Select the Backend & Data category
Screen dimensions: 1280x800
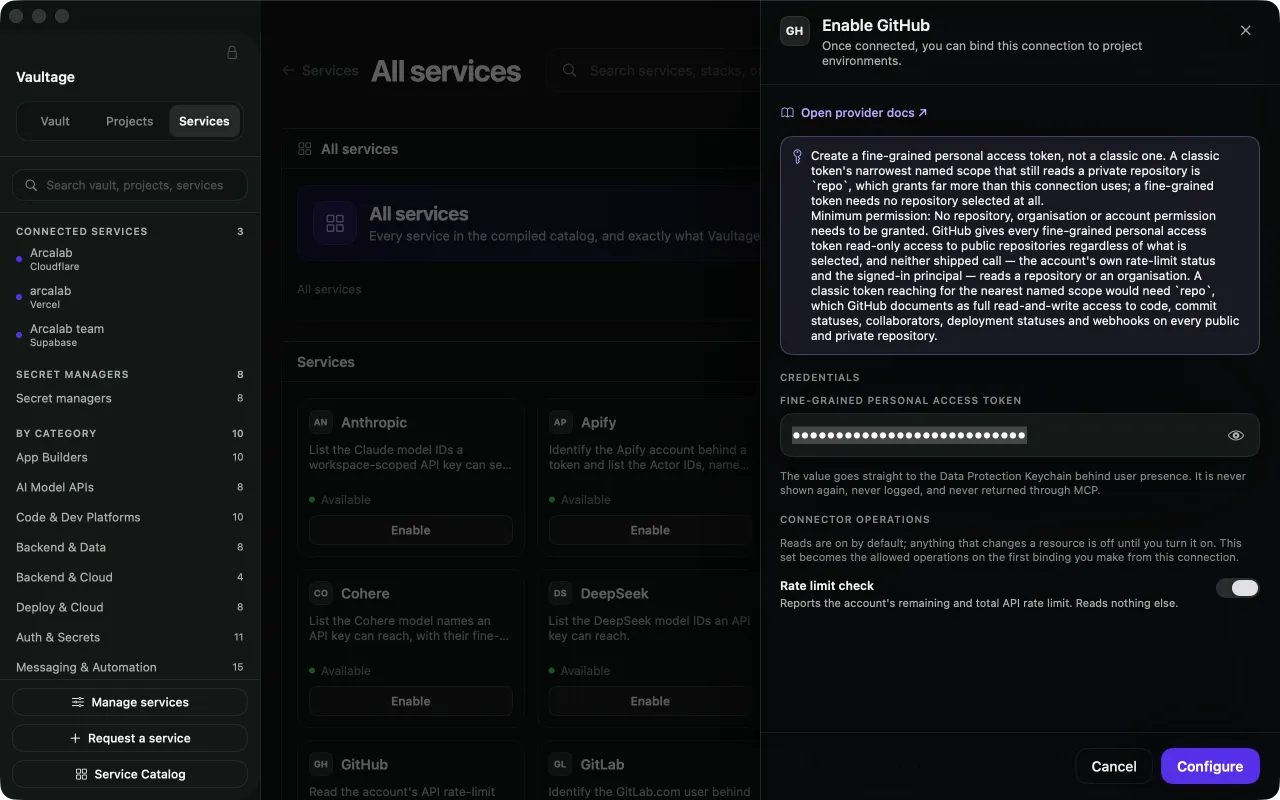tap(130, 547)
